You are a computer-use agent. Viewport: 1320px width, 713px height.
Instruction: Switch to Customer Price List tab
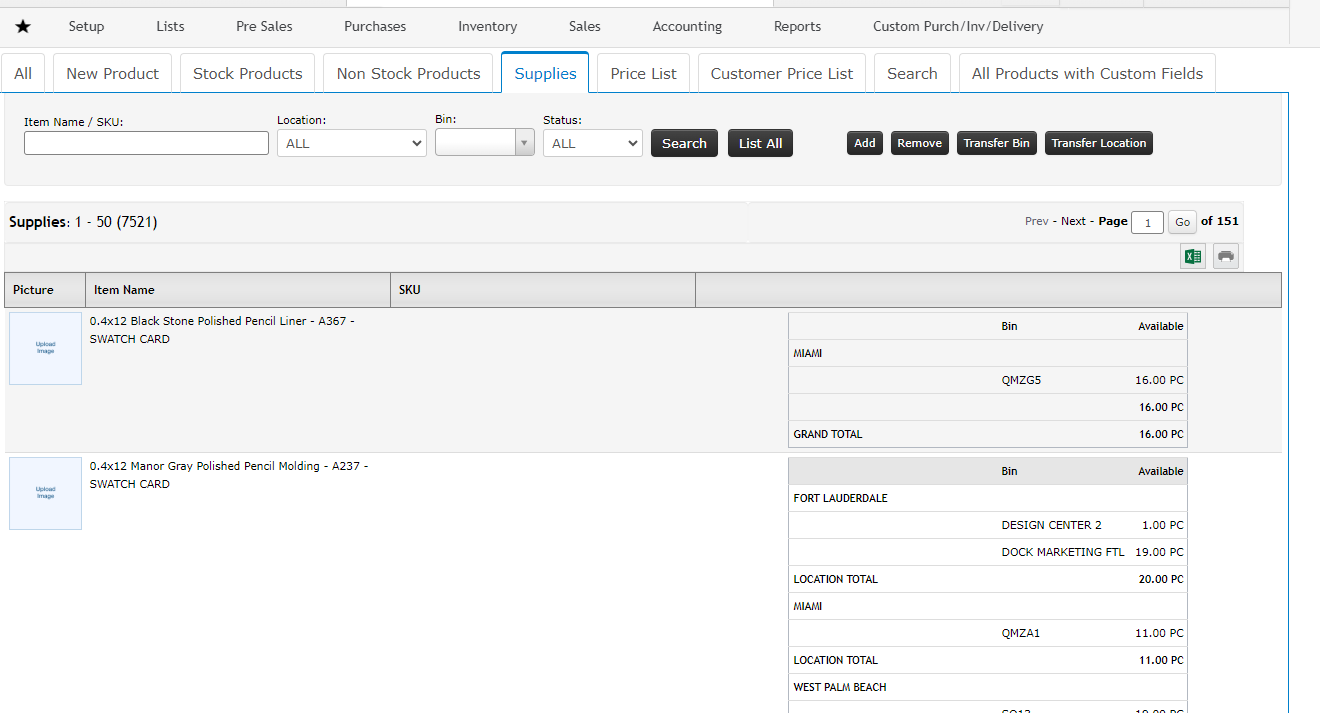tap(782, 73)
